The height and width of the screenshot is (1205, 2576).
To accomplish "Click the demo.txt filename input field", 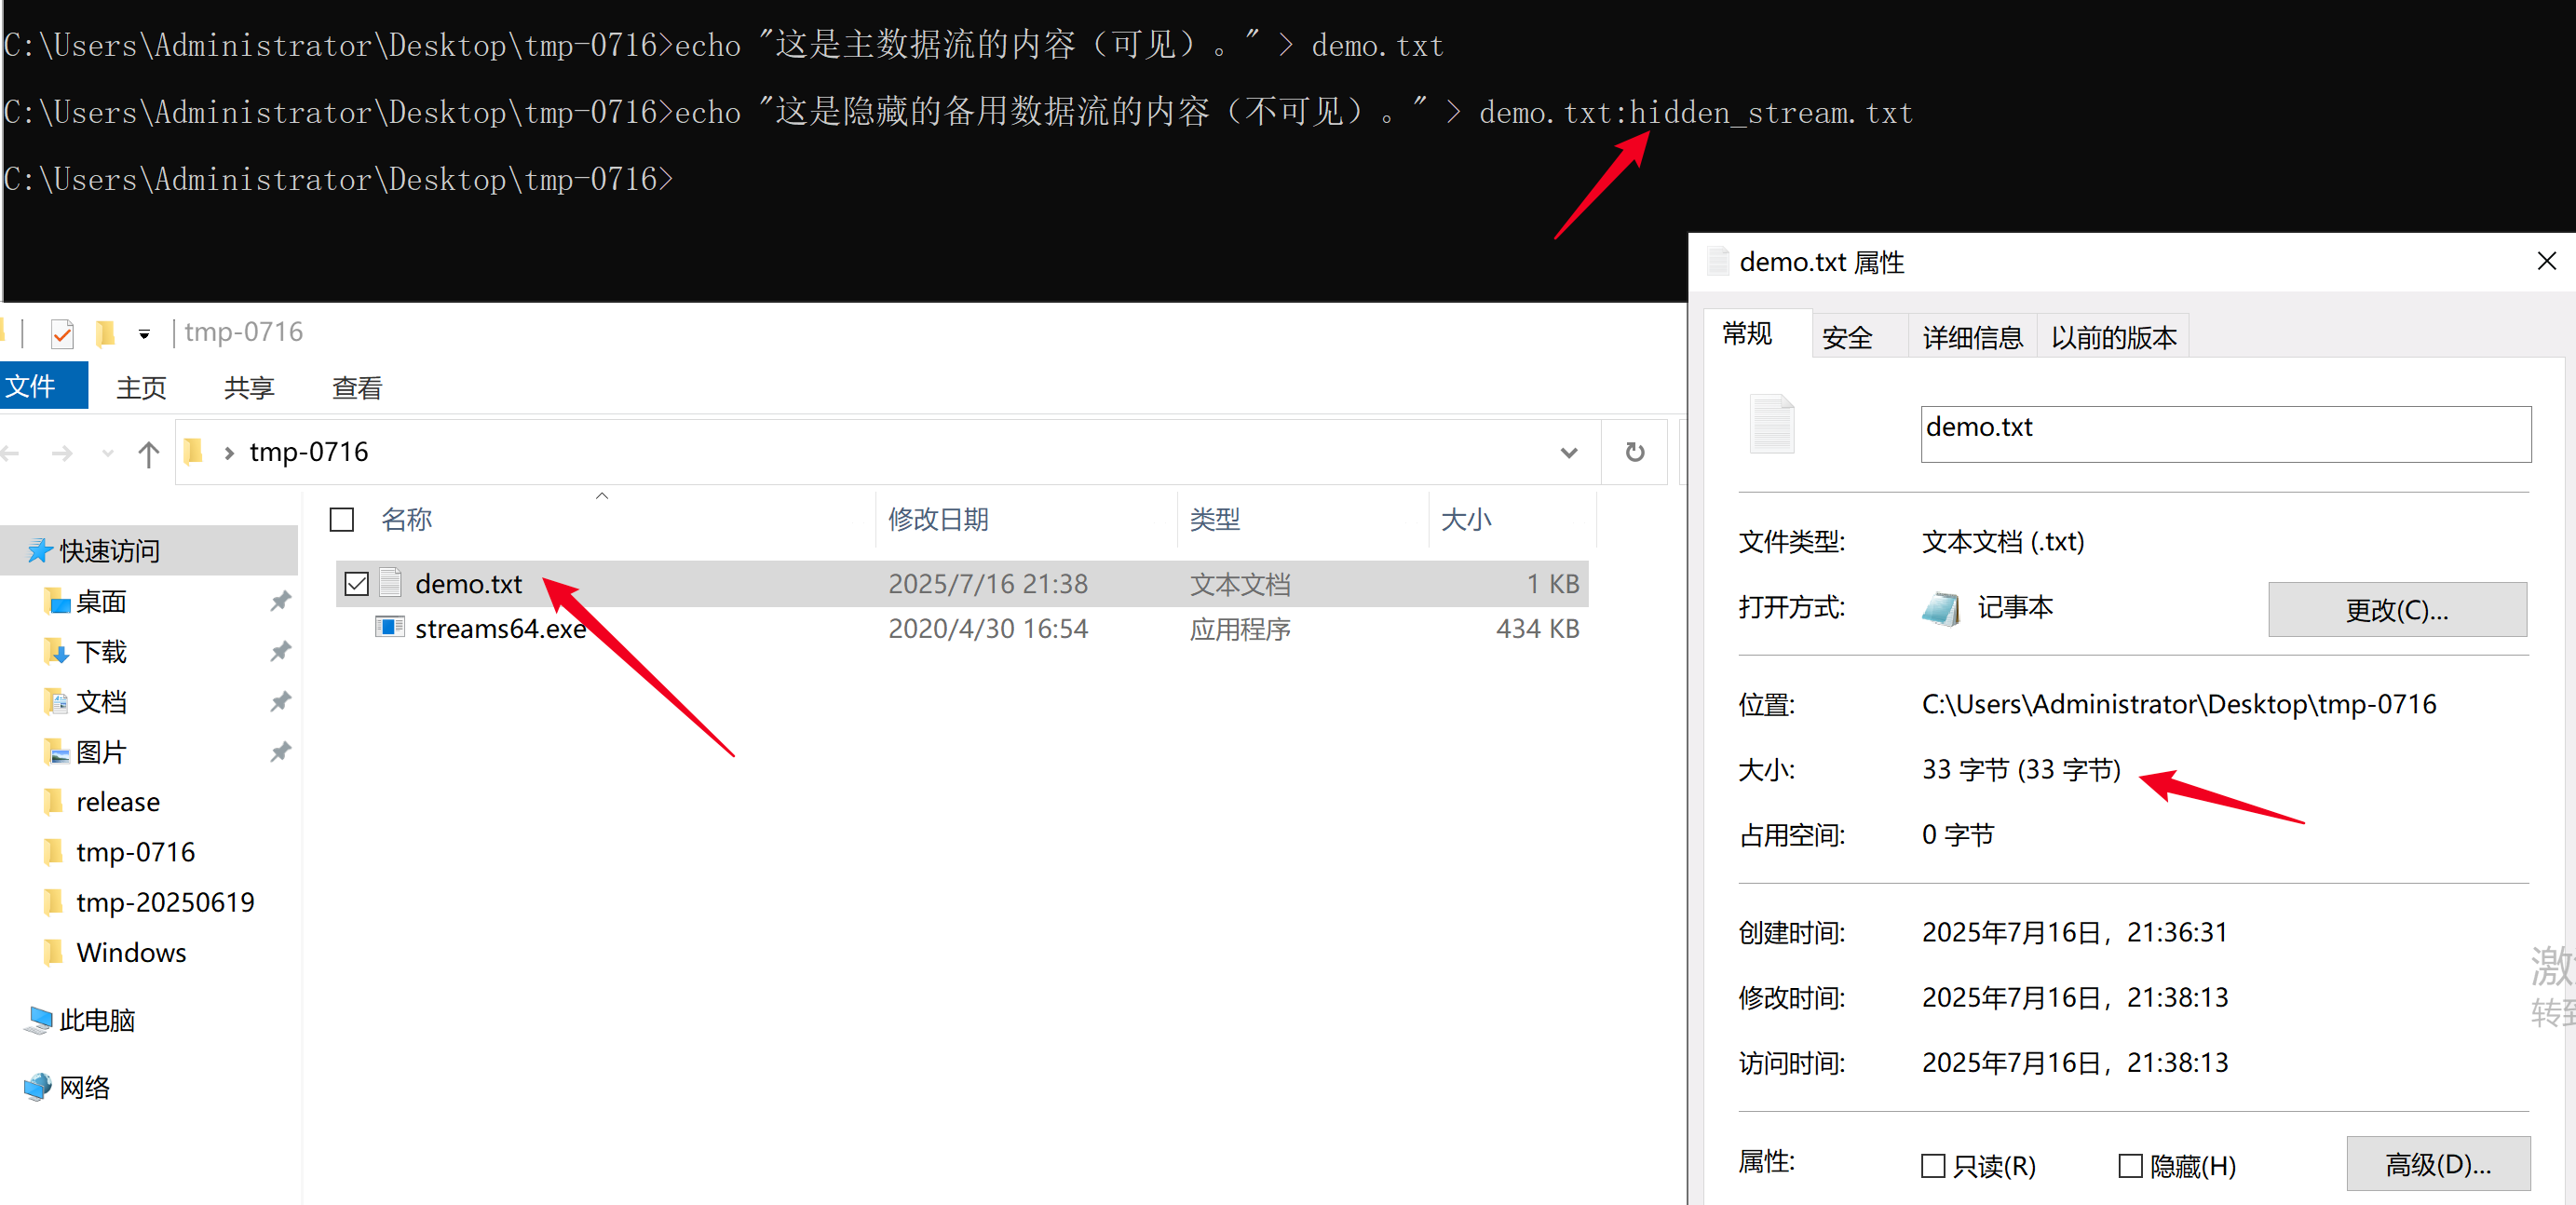I will pos(2224,433).
